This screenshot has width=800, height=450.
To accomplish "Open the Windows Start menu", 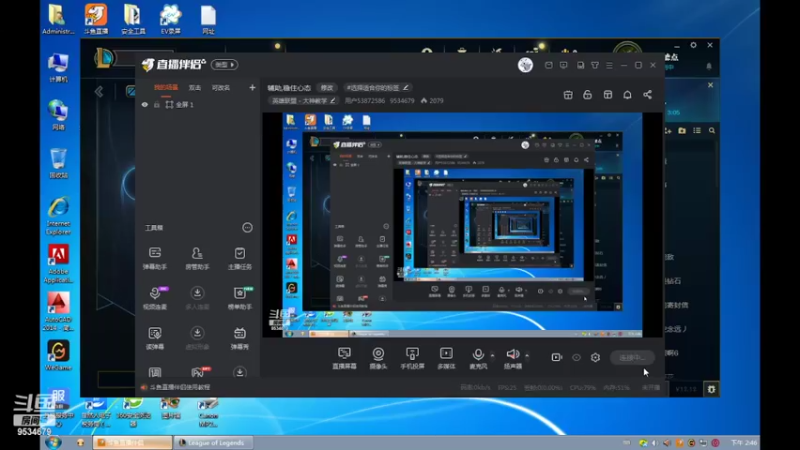I will click(53, 442).
